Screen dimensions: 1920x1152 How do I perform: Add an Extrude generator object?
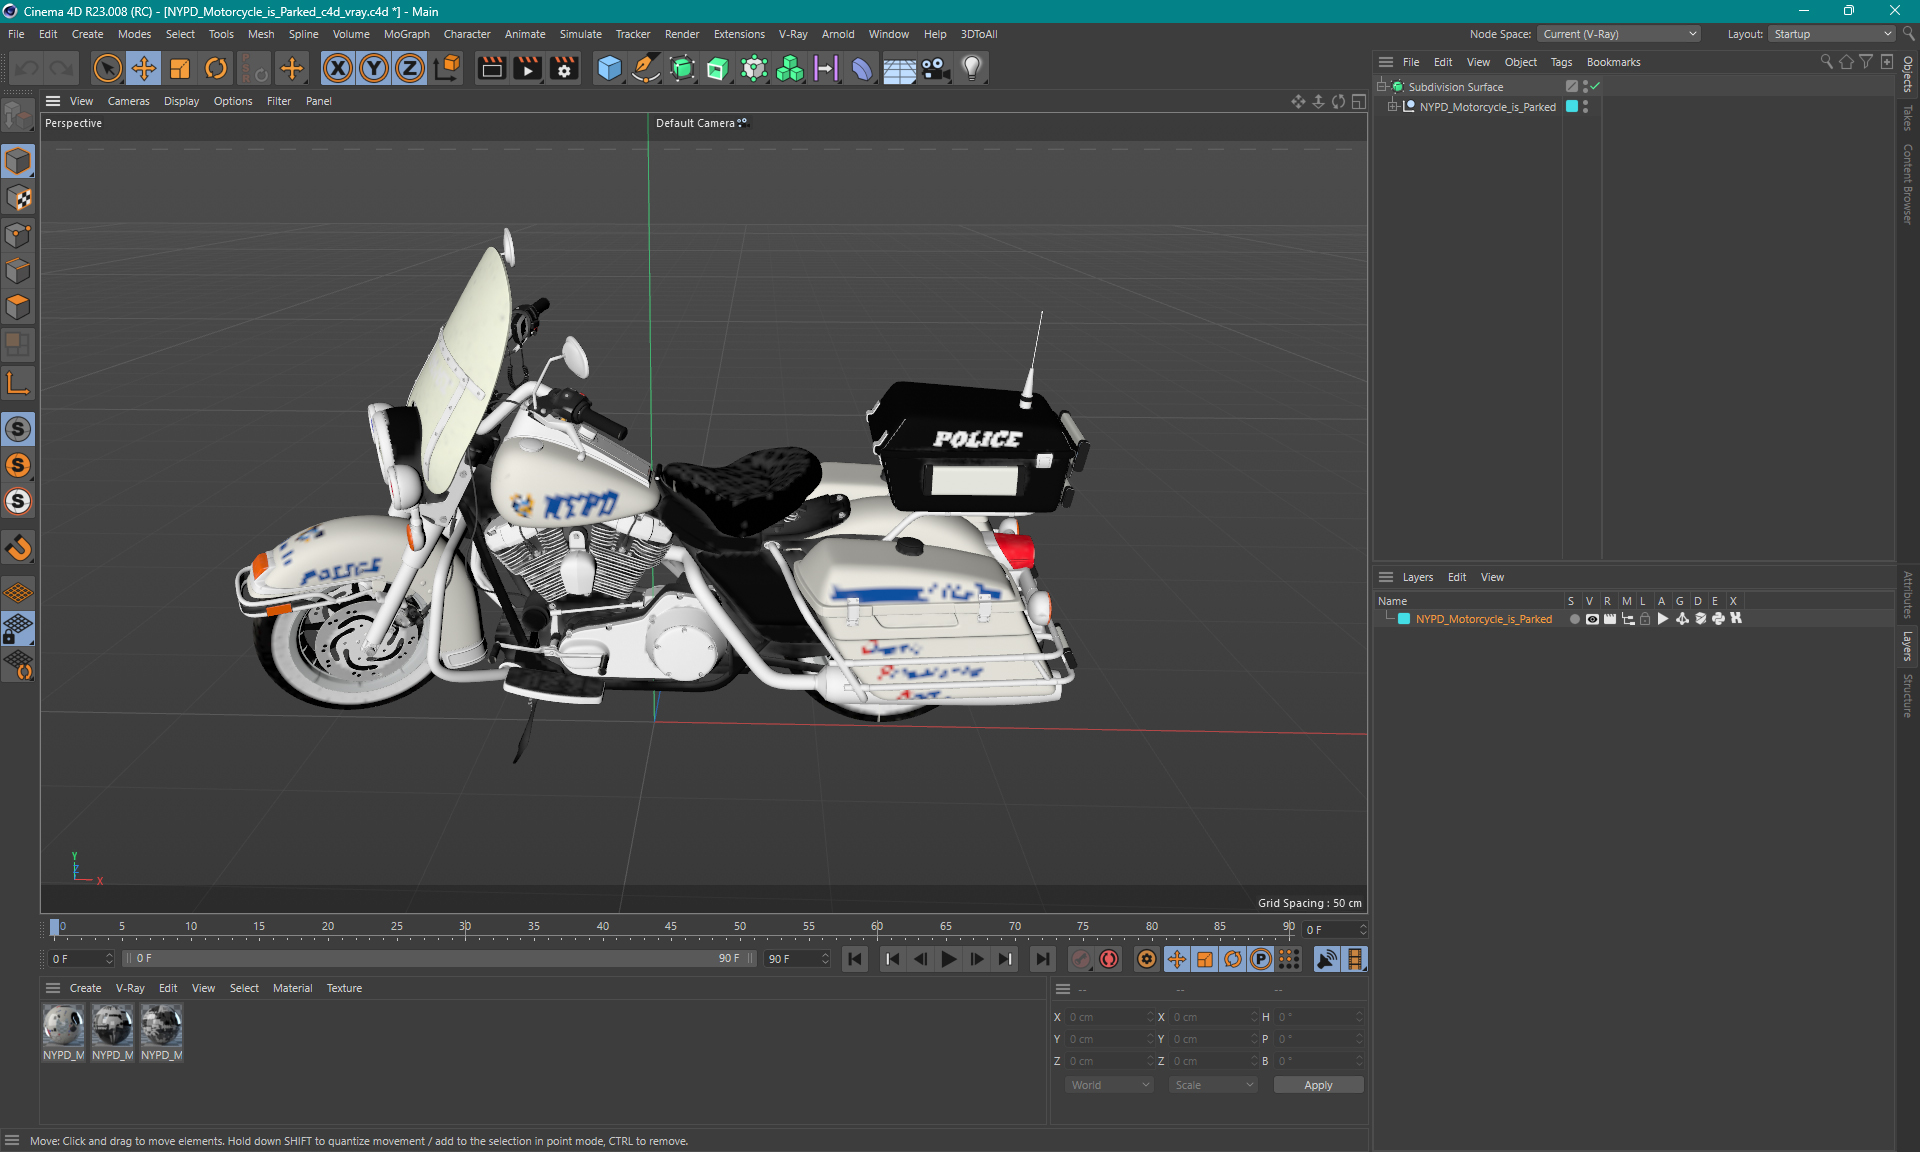[x=718, y=68]
